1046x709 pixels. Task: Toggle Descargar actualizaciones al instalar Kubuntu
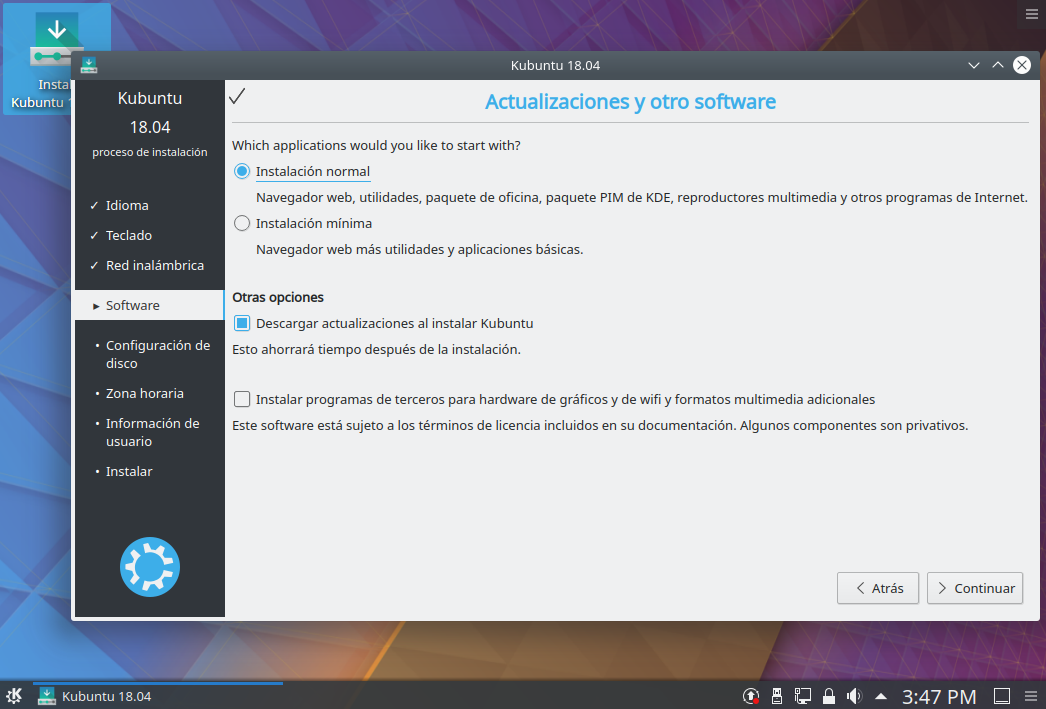click(242, 323)
